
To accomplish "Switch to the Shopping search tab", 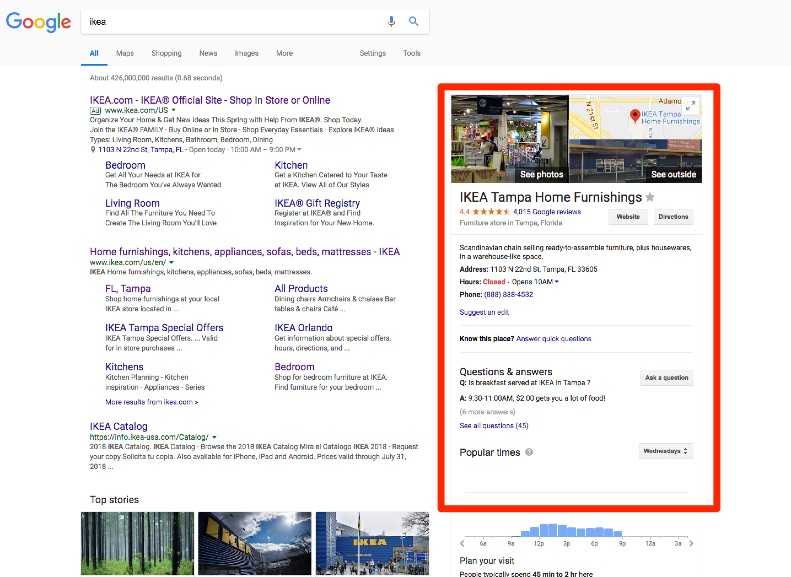I will (x=166, y=53).
